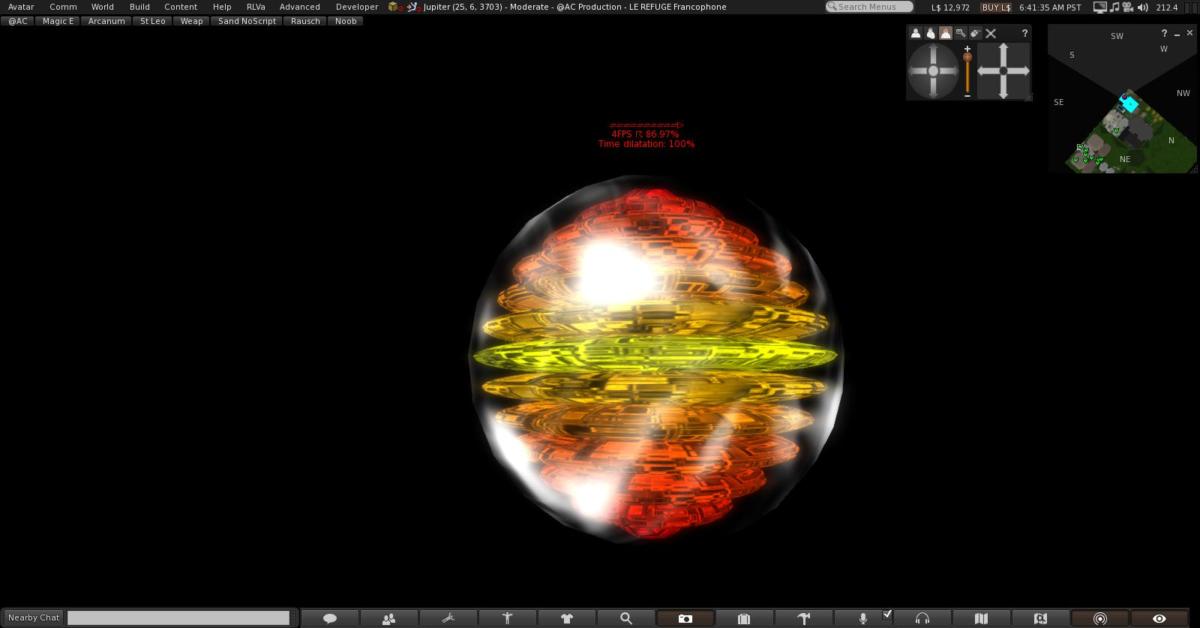Click the zoom out minus button
The image size is (1200, 628).
[967, 95]
